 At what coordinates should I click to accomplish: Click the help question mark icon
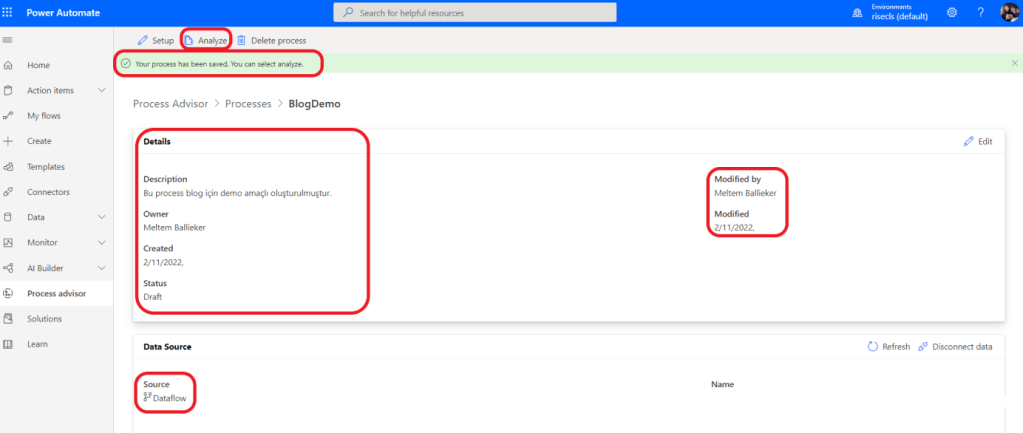[x=980, y=12]
